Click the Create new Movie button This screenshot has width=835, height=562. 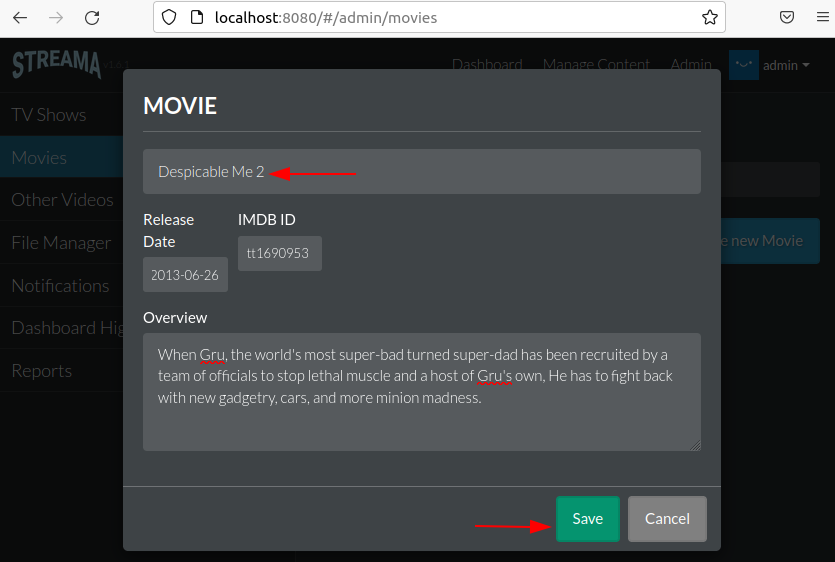pos(770,241)
